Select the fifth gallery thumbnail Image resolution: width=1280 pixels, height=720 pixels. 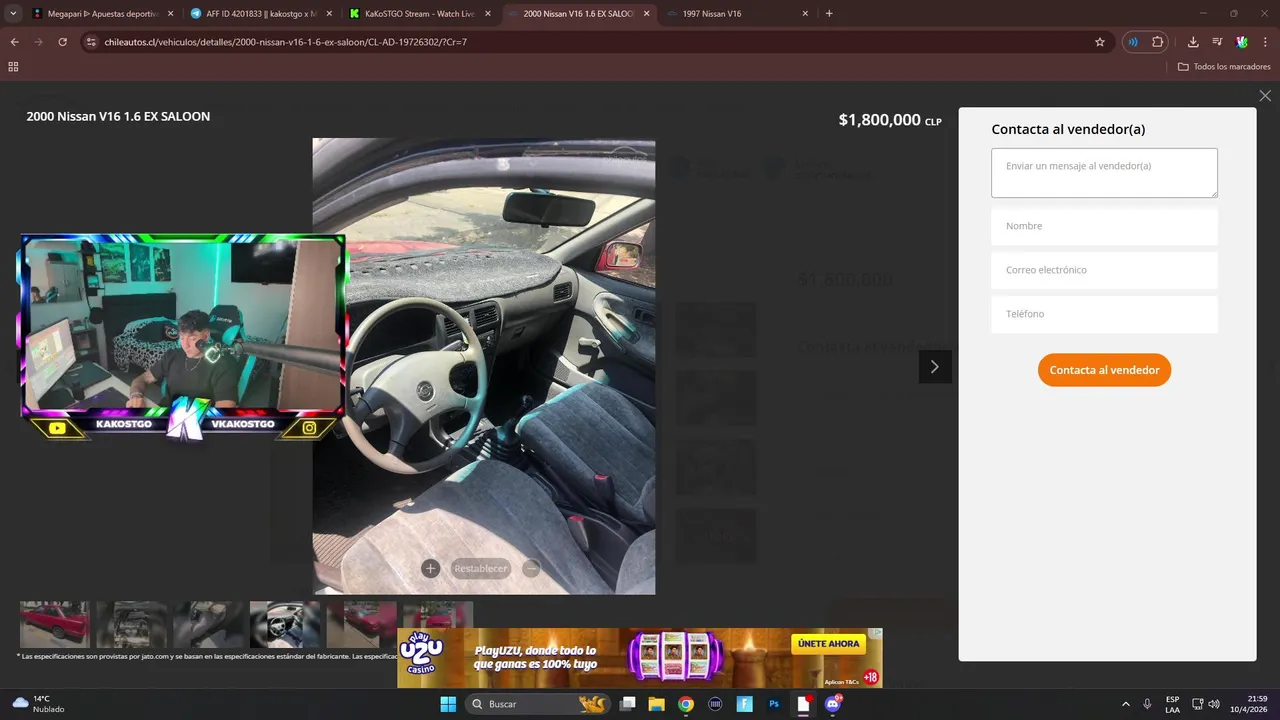tap(361, 624)
